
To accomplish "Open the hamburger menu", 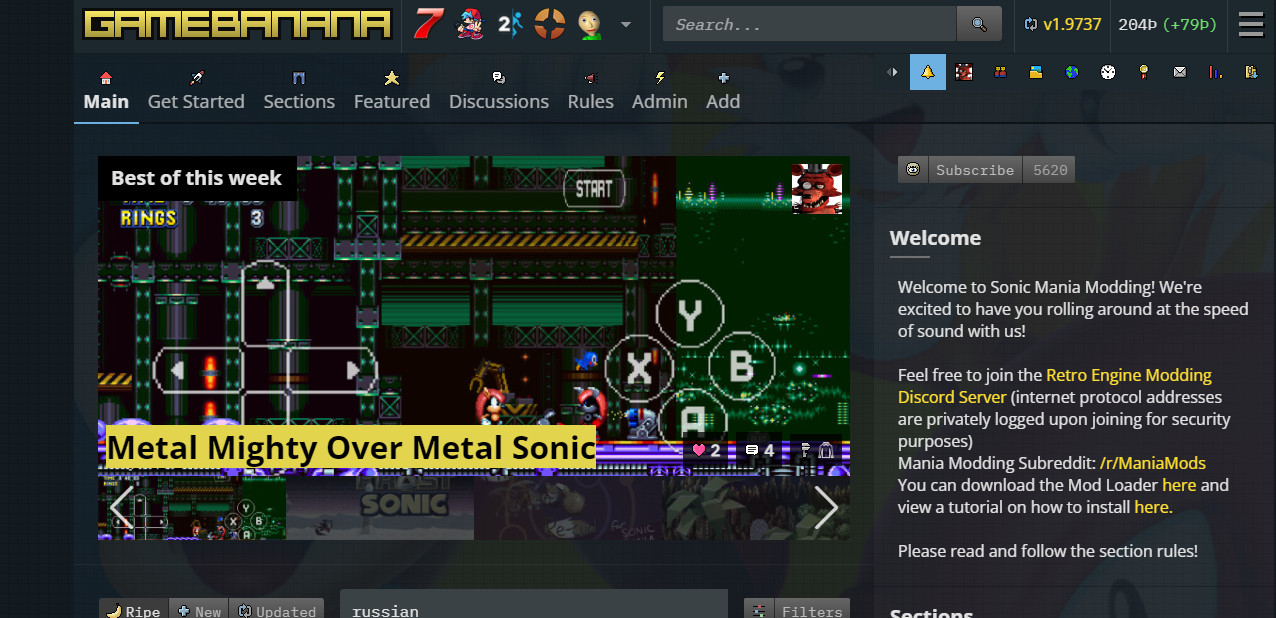I will tap(1250, 24).
